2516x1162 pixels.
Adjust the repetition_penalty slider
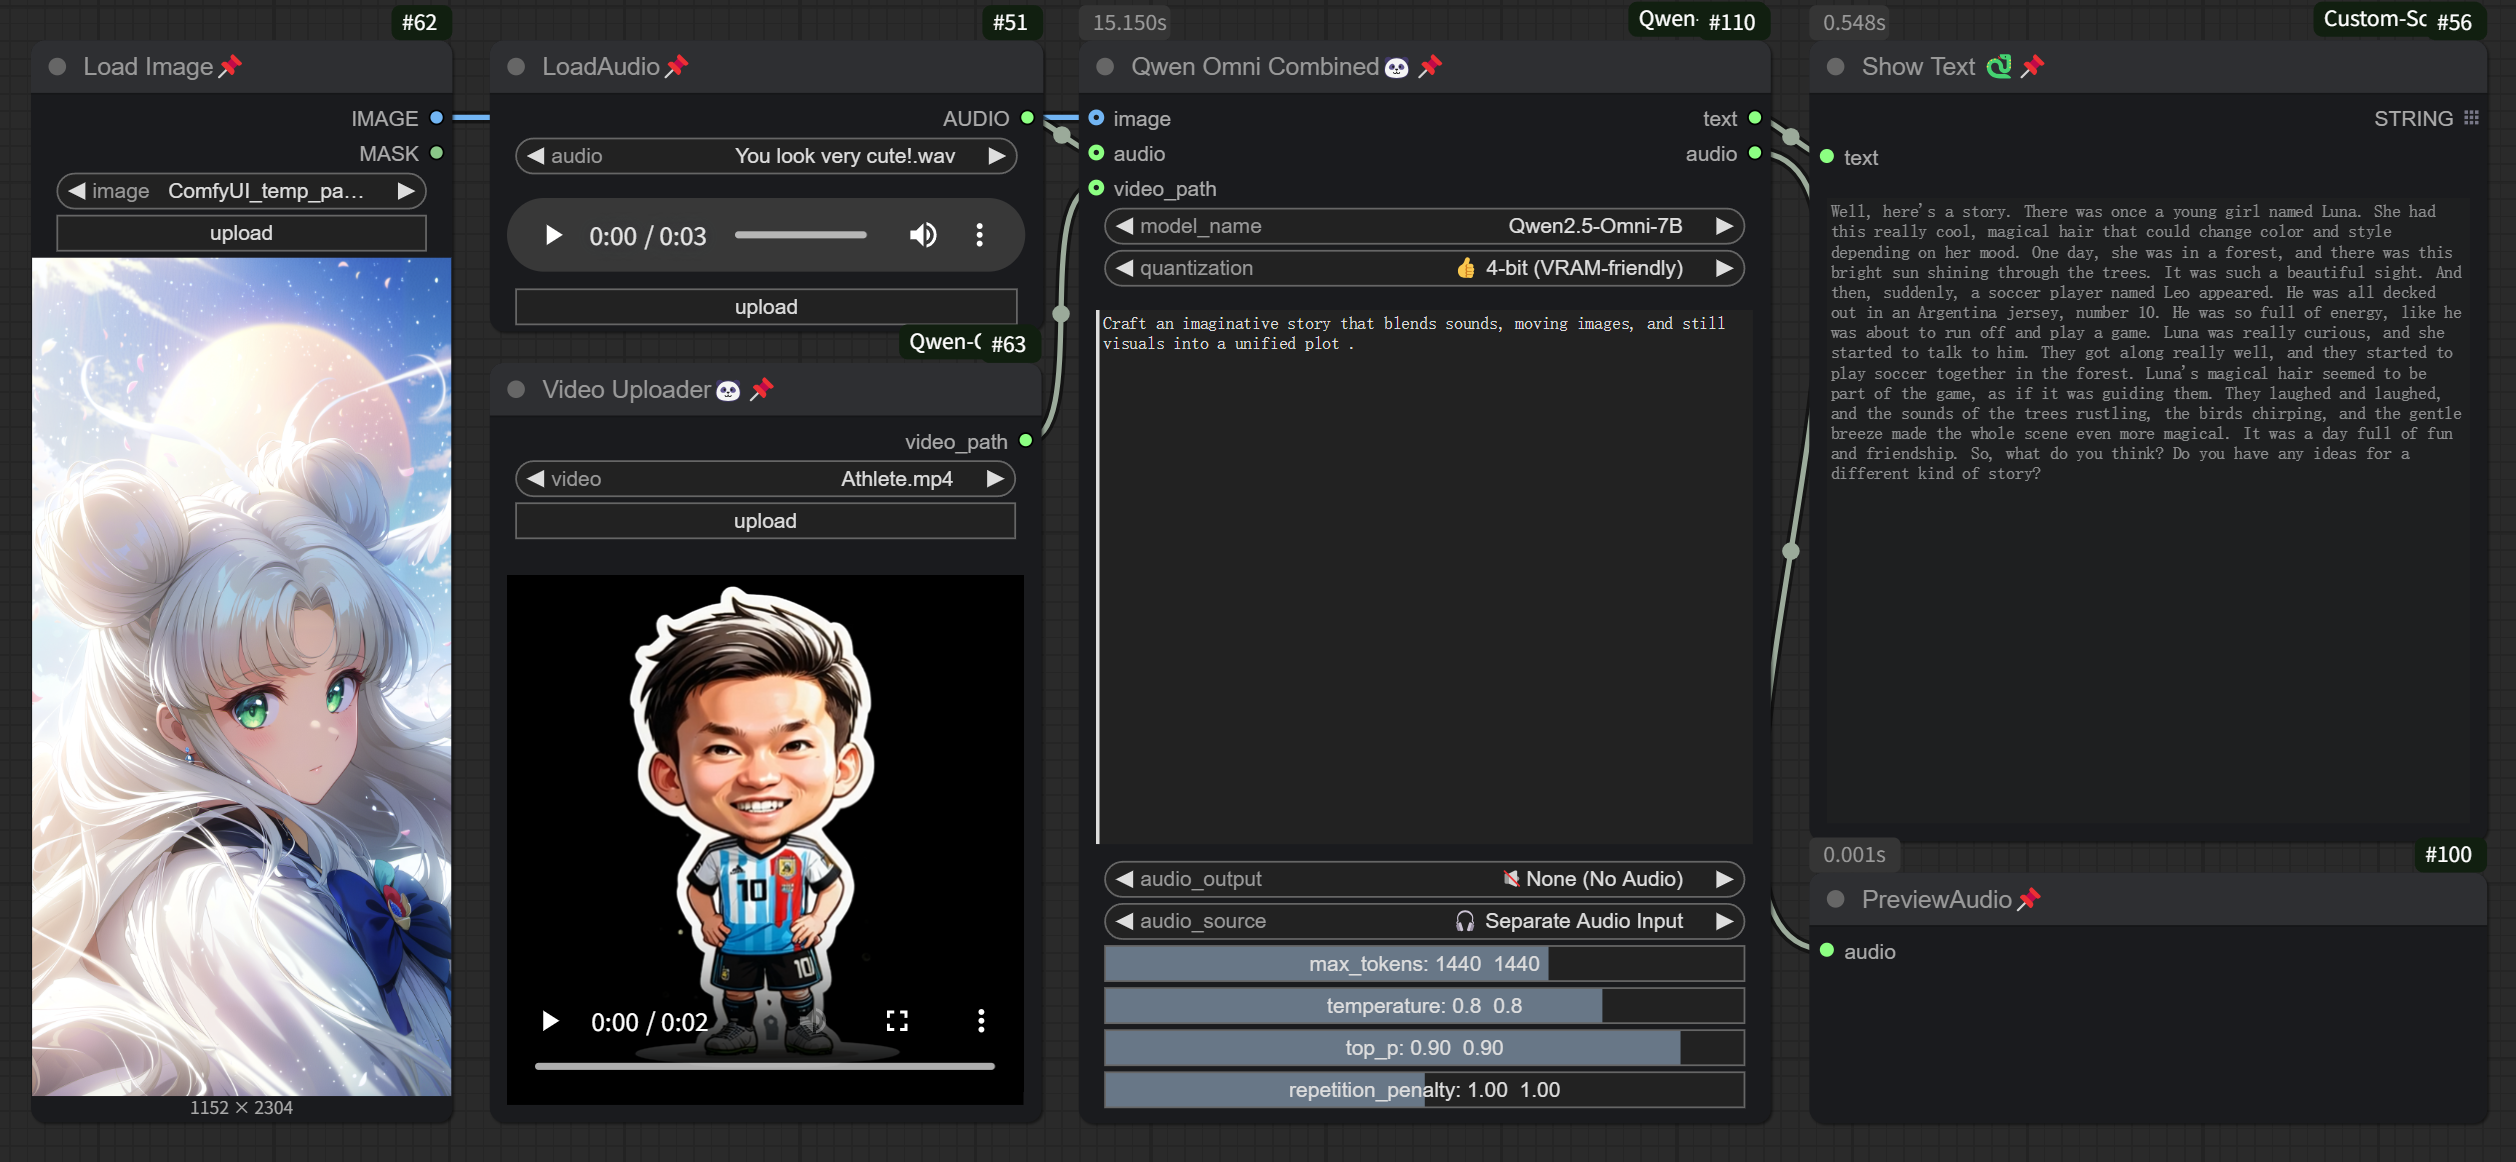1424,1090
